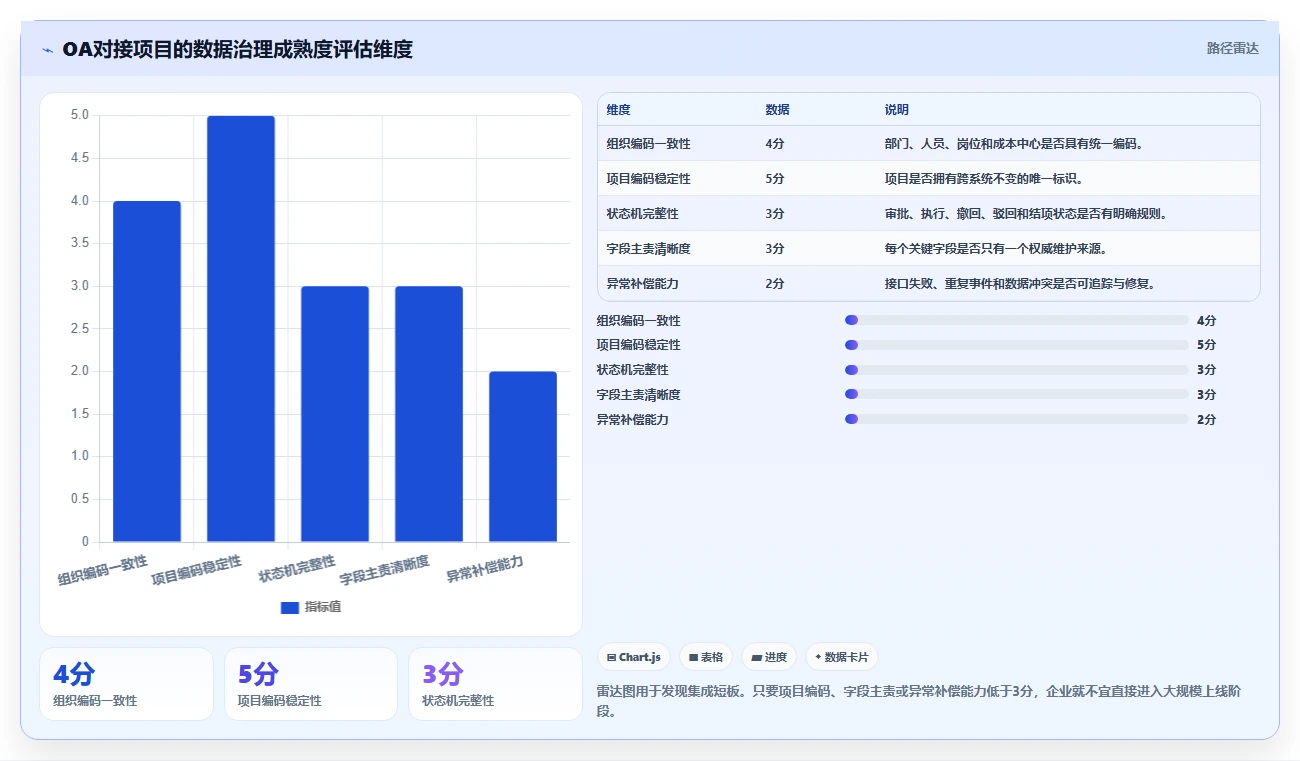
Task: Select table cell 项目编码稳定性
Action: click(648, 179)
